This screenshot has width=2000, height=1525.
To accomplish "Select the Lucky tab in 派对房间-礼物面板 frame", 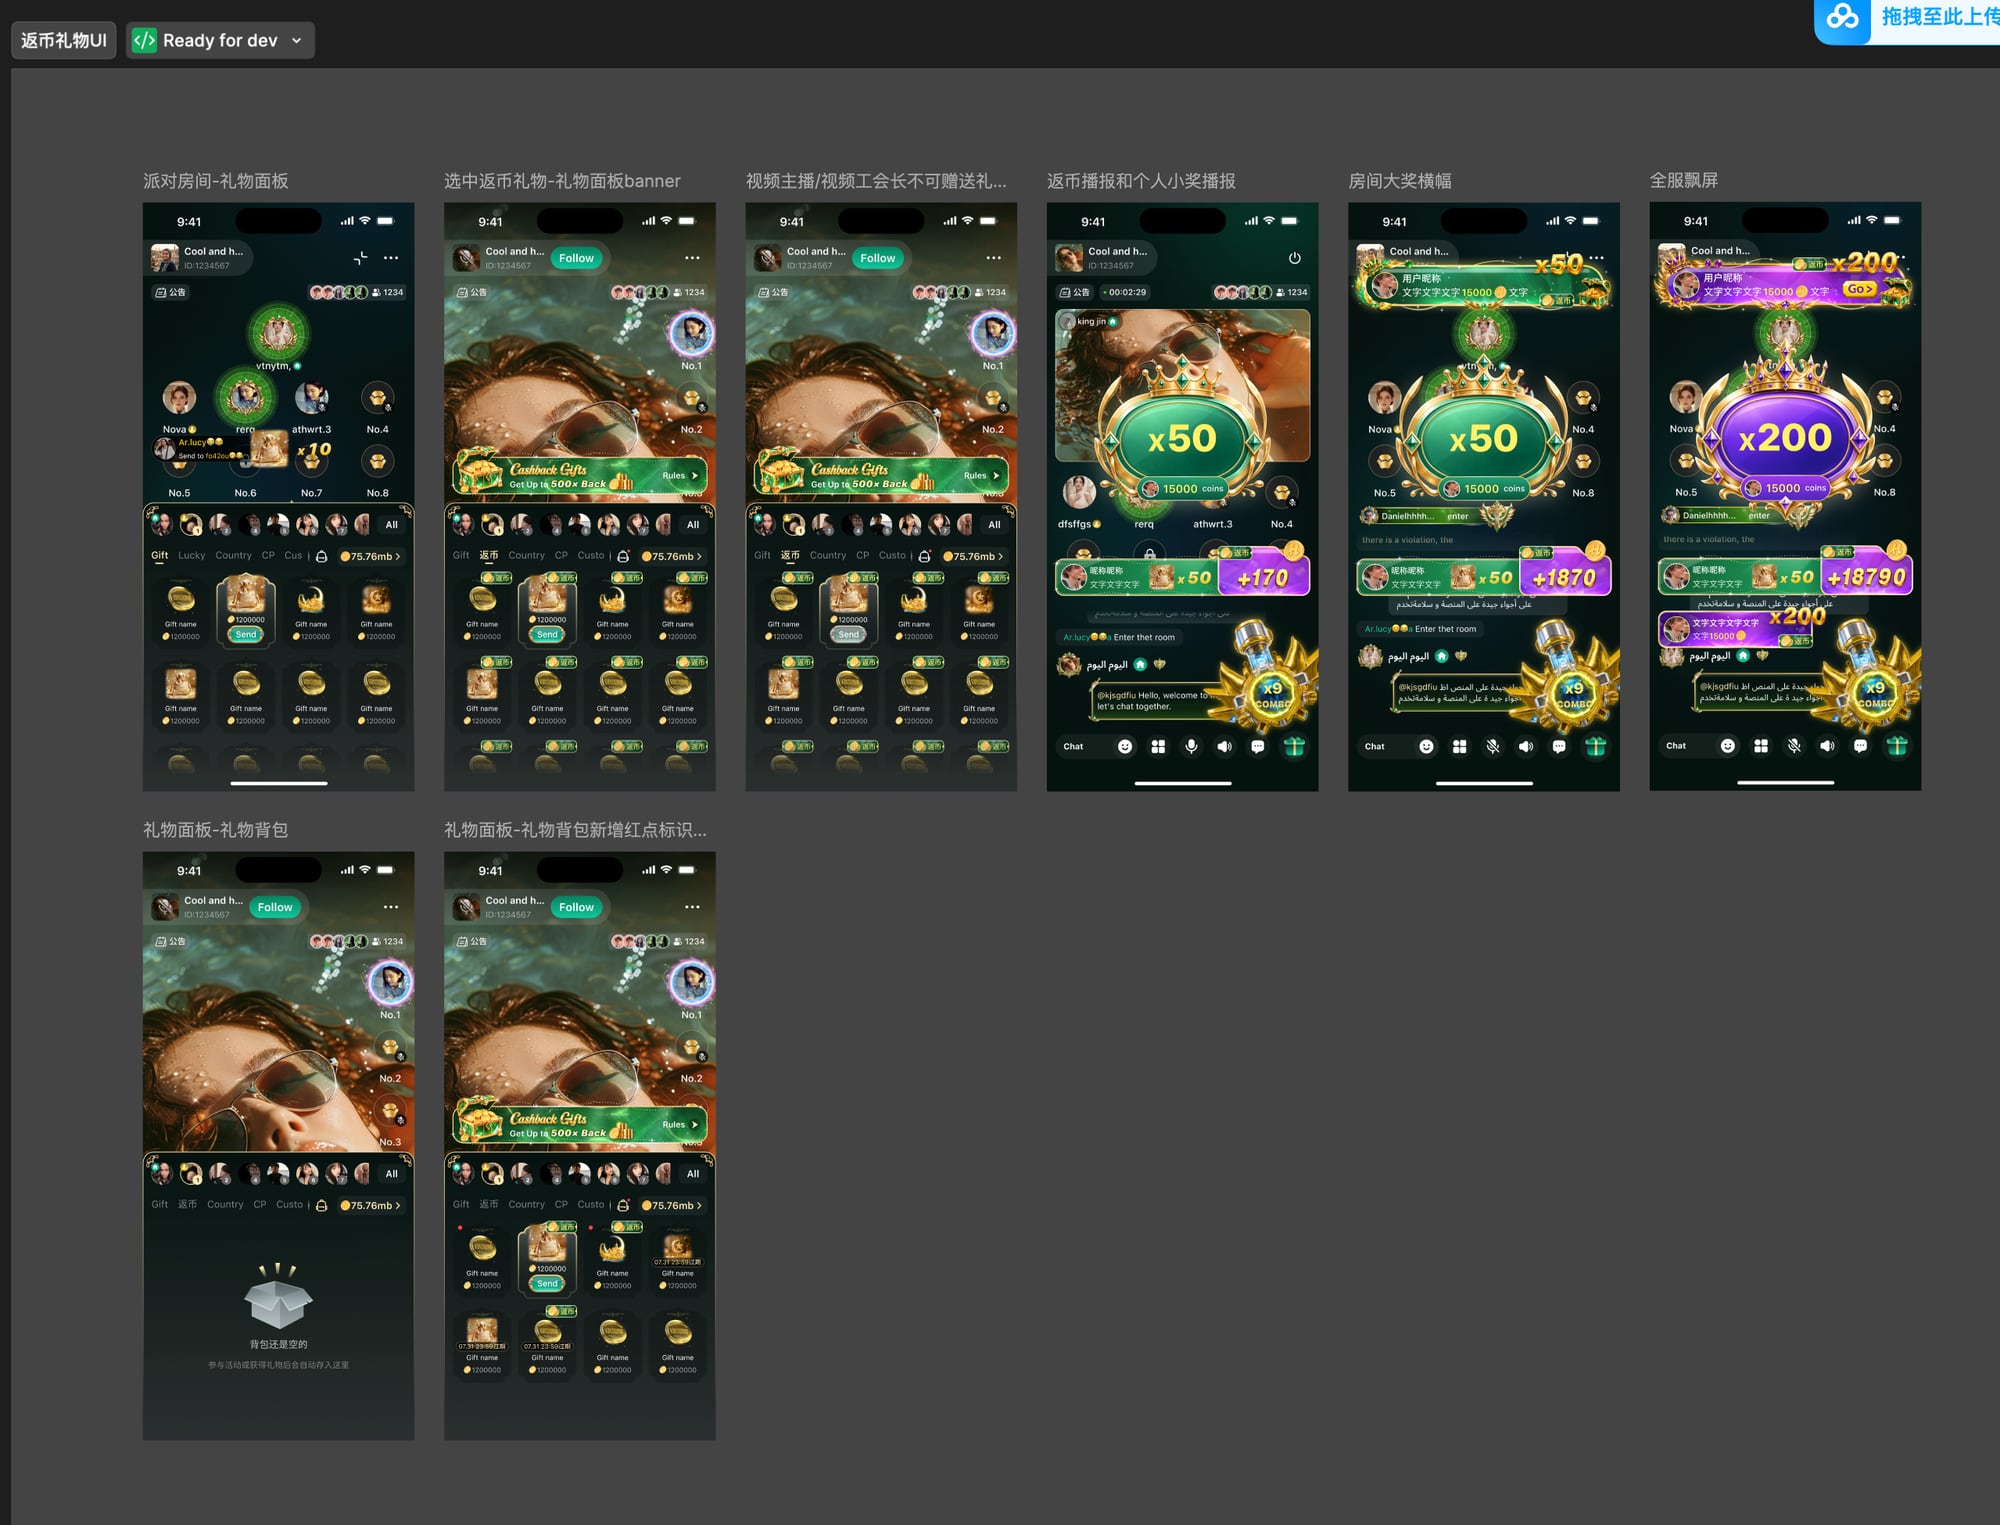I will tap(191, 556).
